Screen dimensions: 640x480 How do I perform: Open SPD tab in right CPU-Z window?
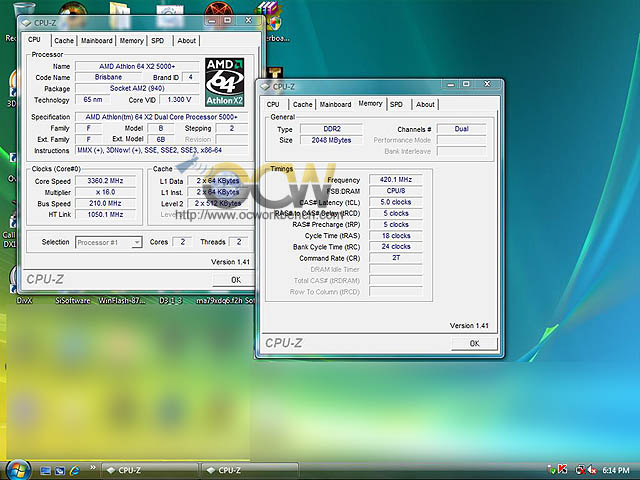[x=396, y=104]
